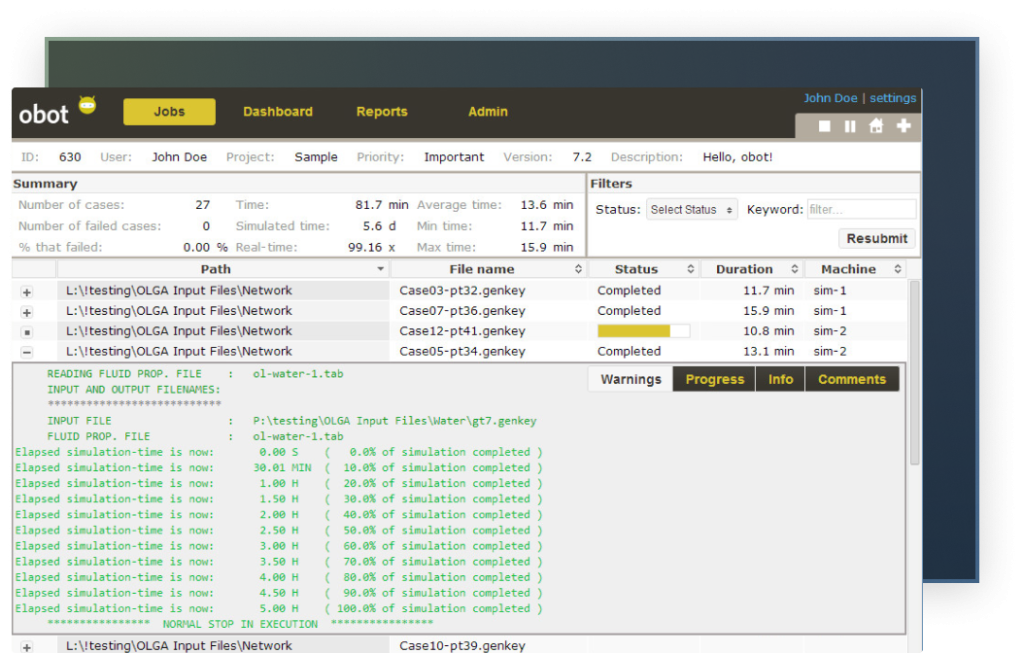The width and height of the screenshot is (1024, 653).
Task: Switch to the Progress tab
Action: [x=714, y=379]
